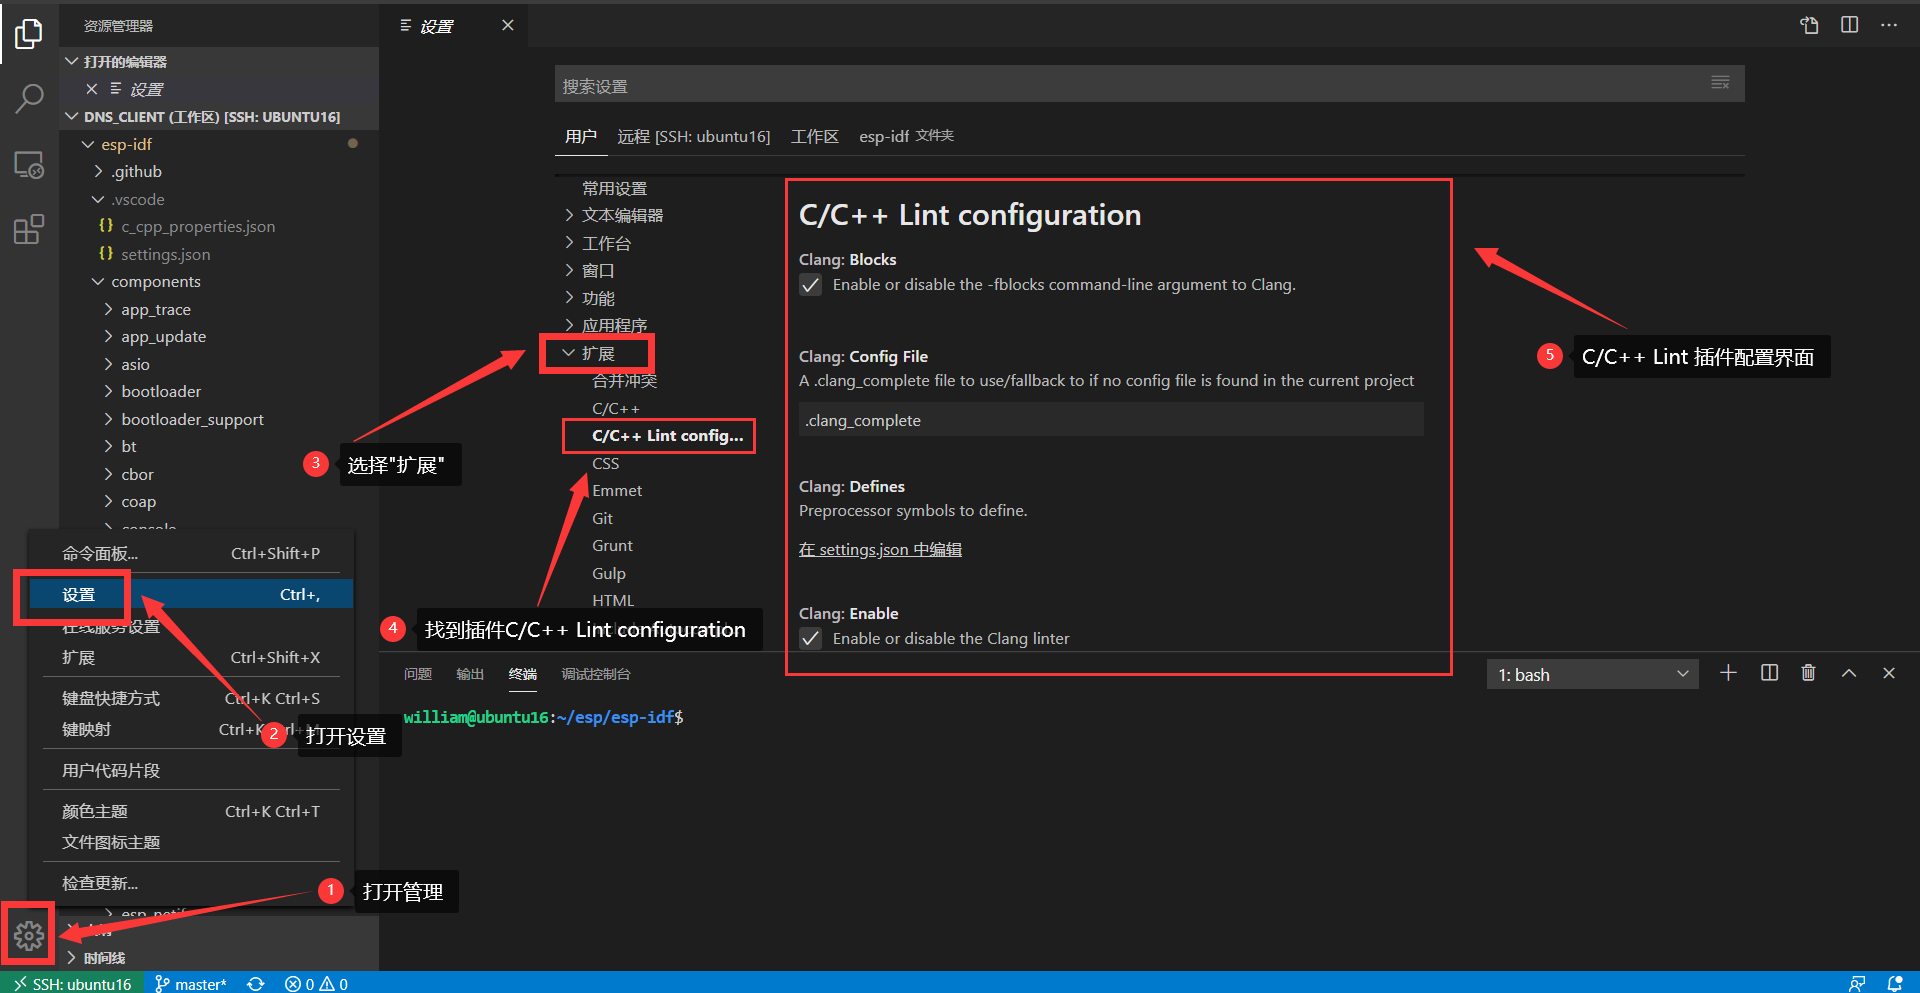Create a new terminal with plus icon

point(1728,673)
